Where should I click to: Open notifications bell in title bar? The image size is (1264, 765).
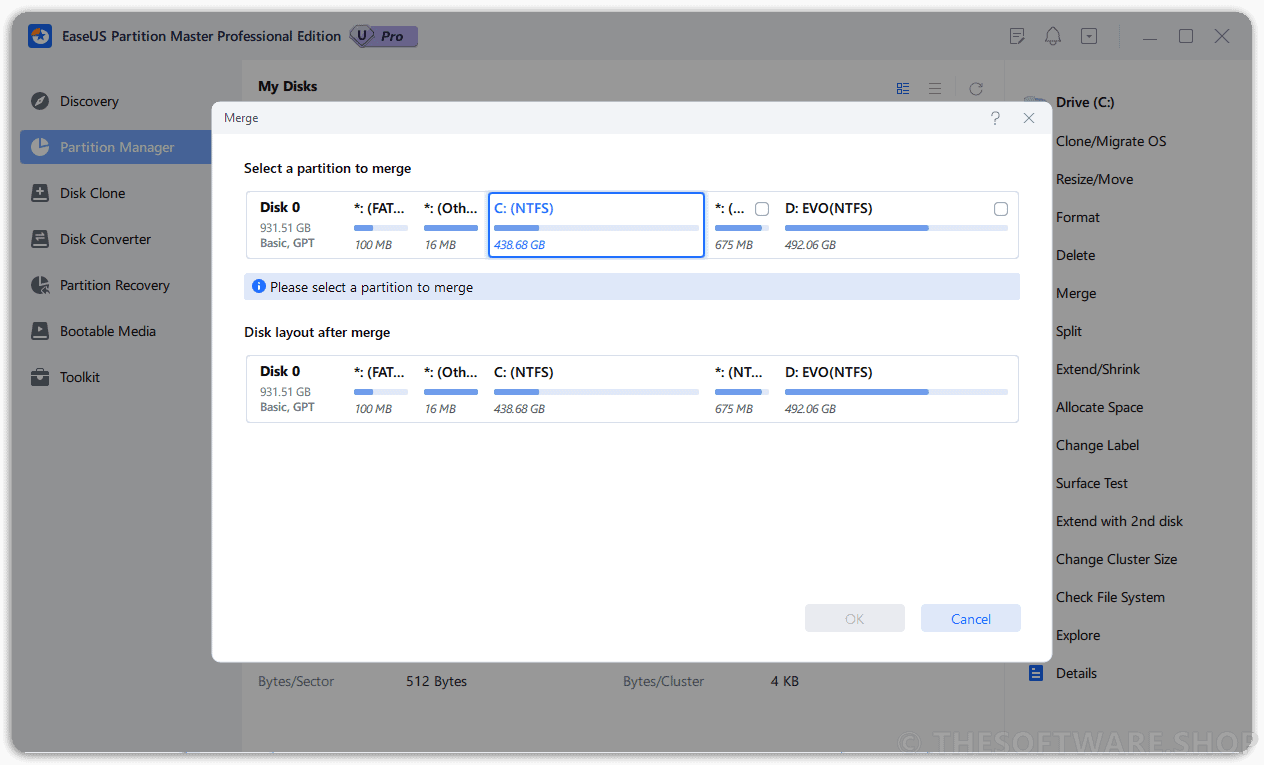[x=1053, y=36]
